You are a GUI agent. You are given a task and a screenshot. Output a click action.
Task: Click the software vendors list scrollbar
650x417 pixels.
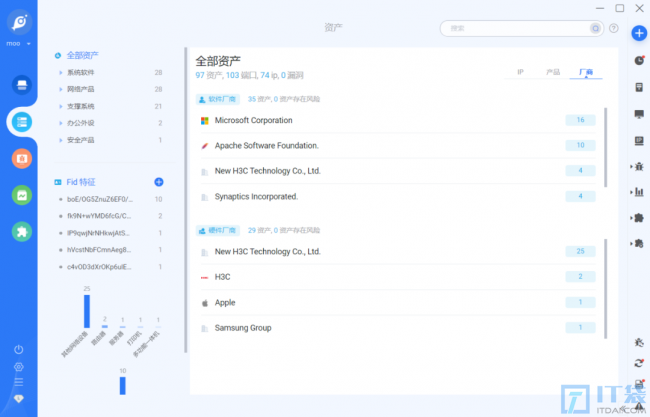[606, 147]
